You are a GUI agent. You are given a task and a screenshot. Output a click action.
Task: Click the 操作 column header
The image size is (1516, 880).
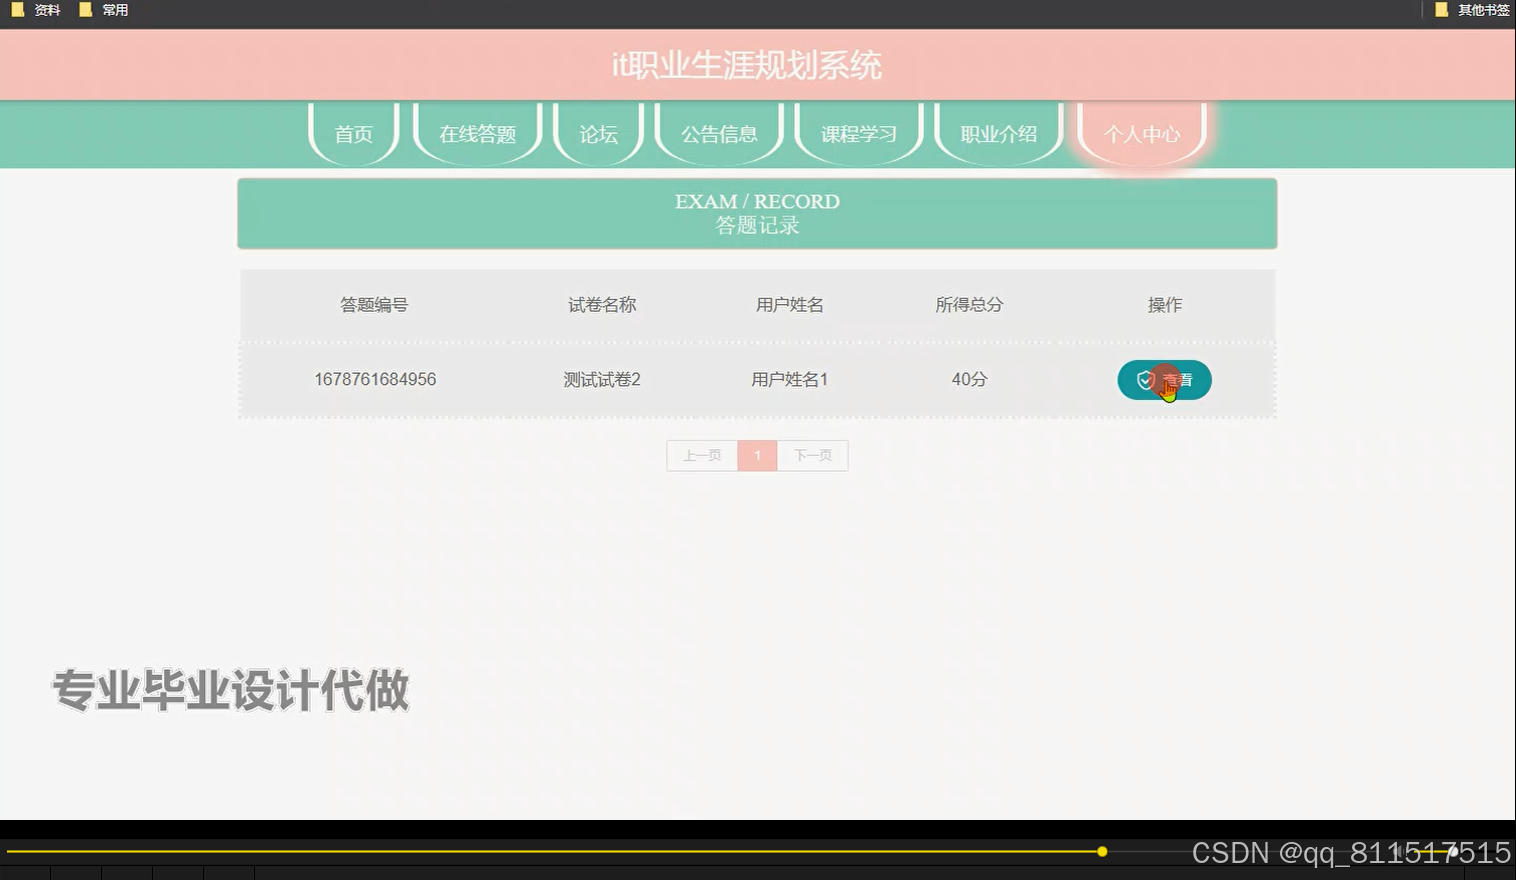click(1165, 305)
